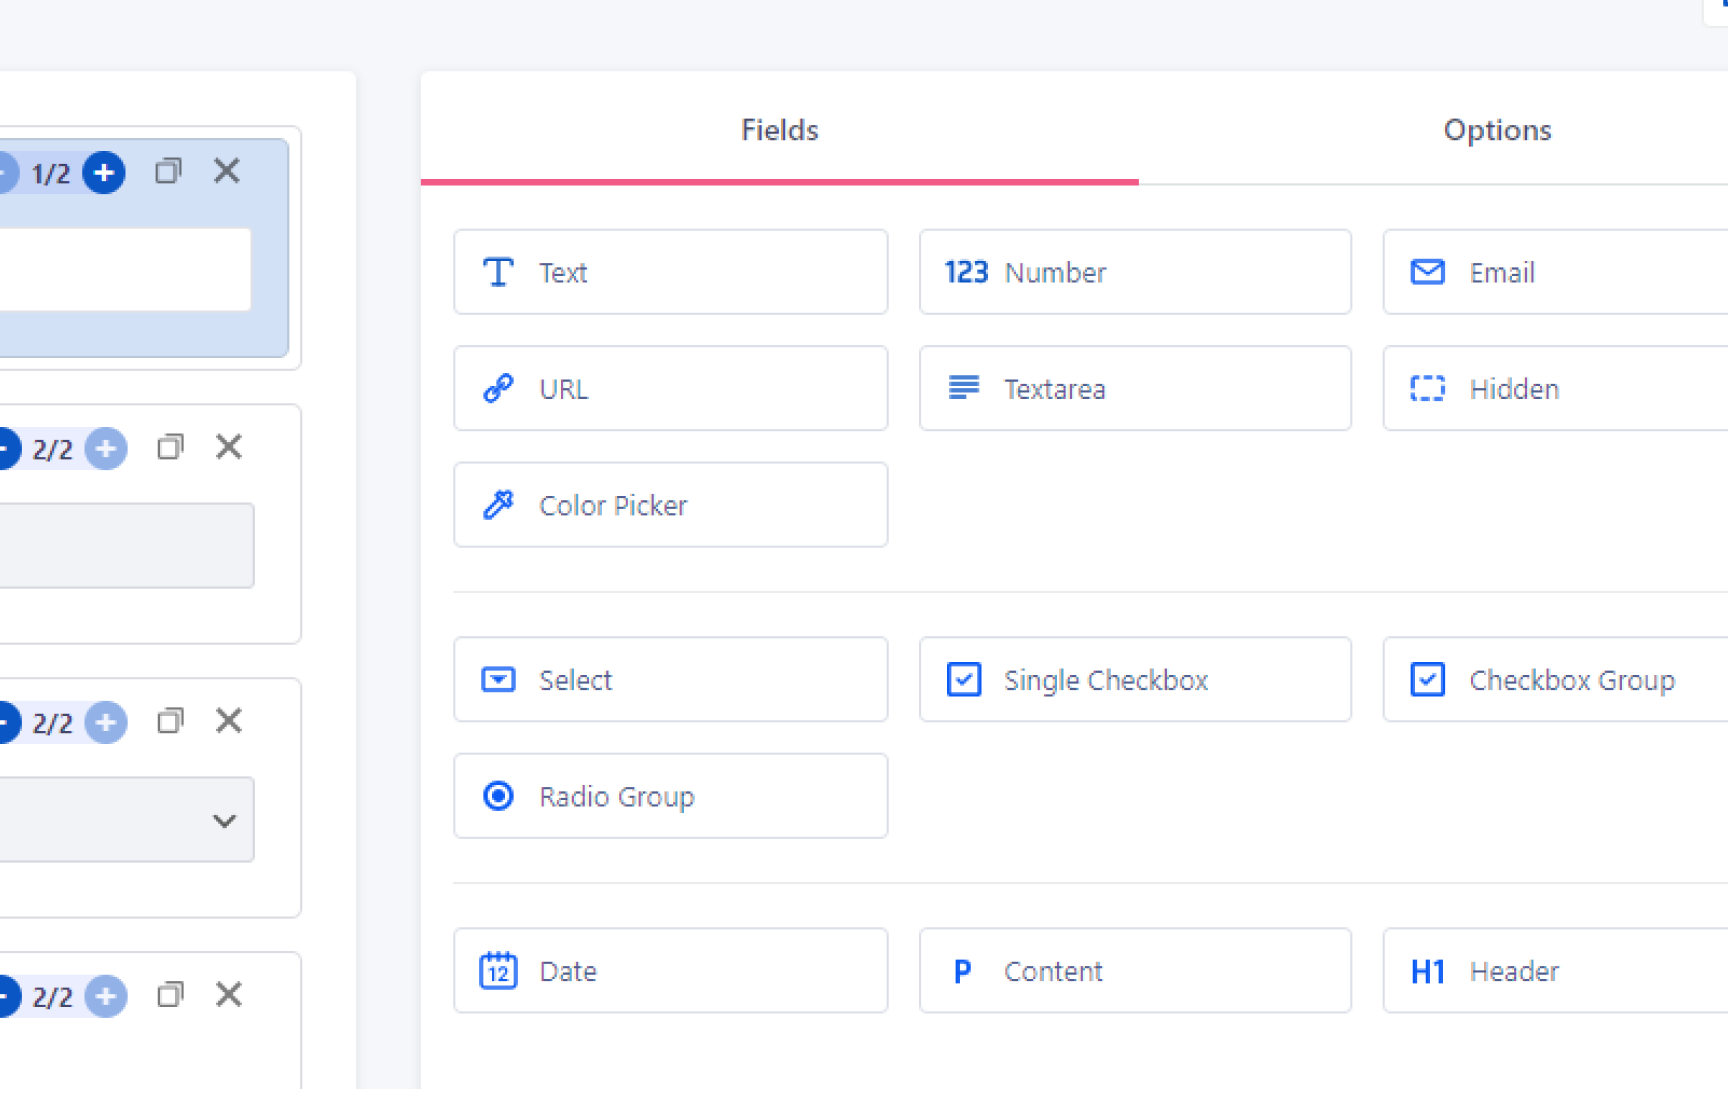Open the Fields tab
The height and width of the screenshot is (1117, 1728).
click(779, 130)
